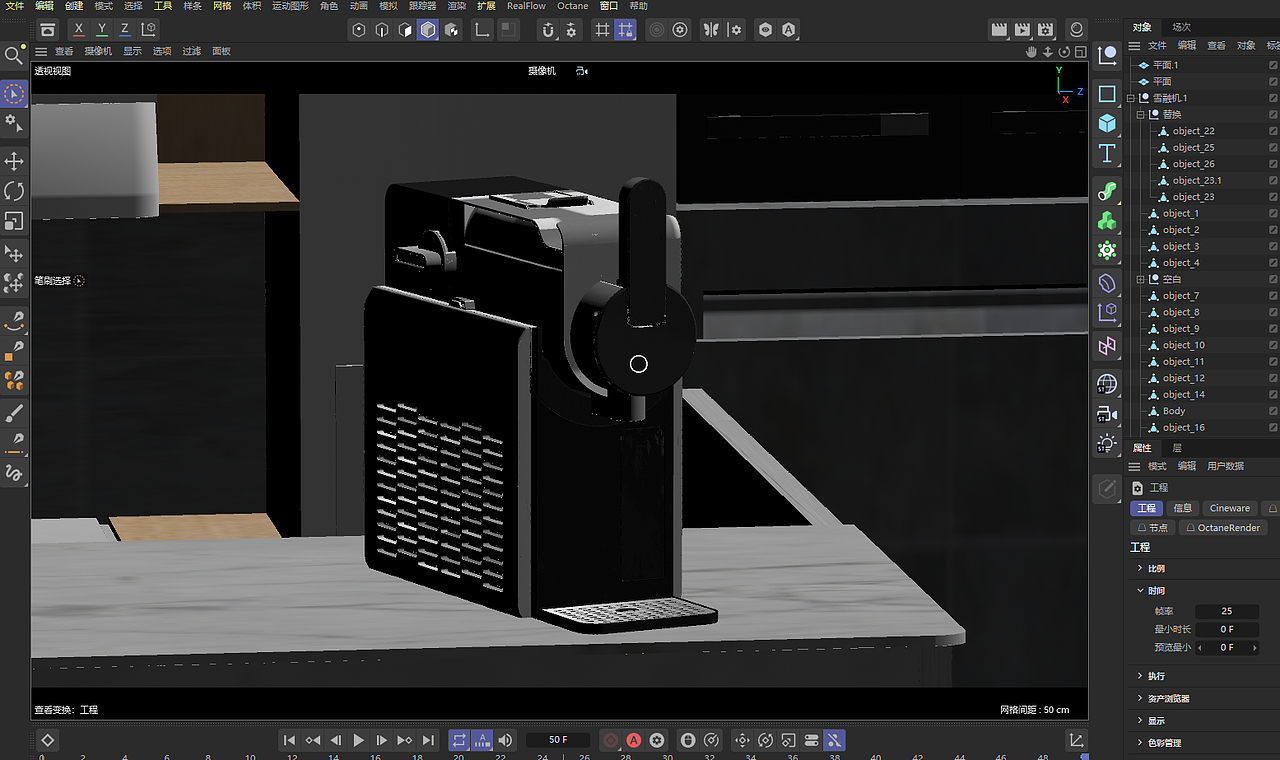Select the Scale tool
1280x760 pixels.
tap(14, 221)
